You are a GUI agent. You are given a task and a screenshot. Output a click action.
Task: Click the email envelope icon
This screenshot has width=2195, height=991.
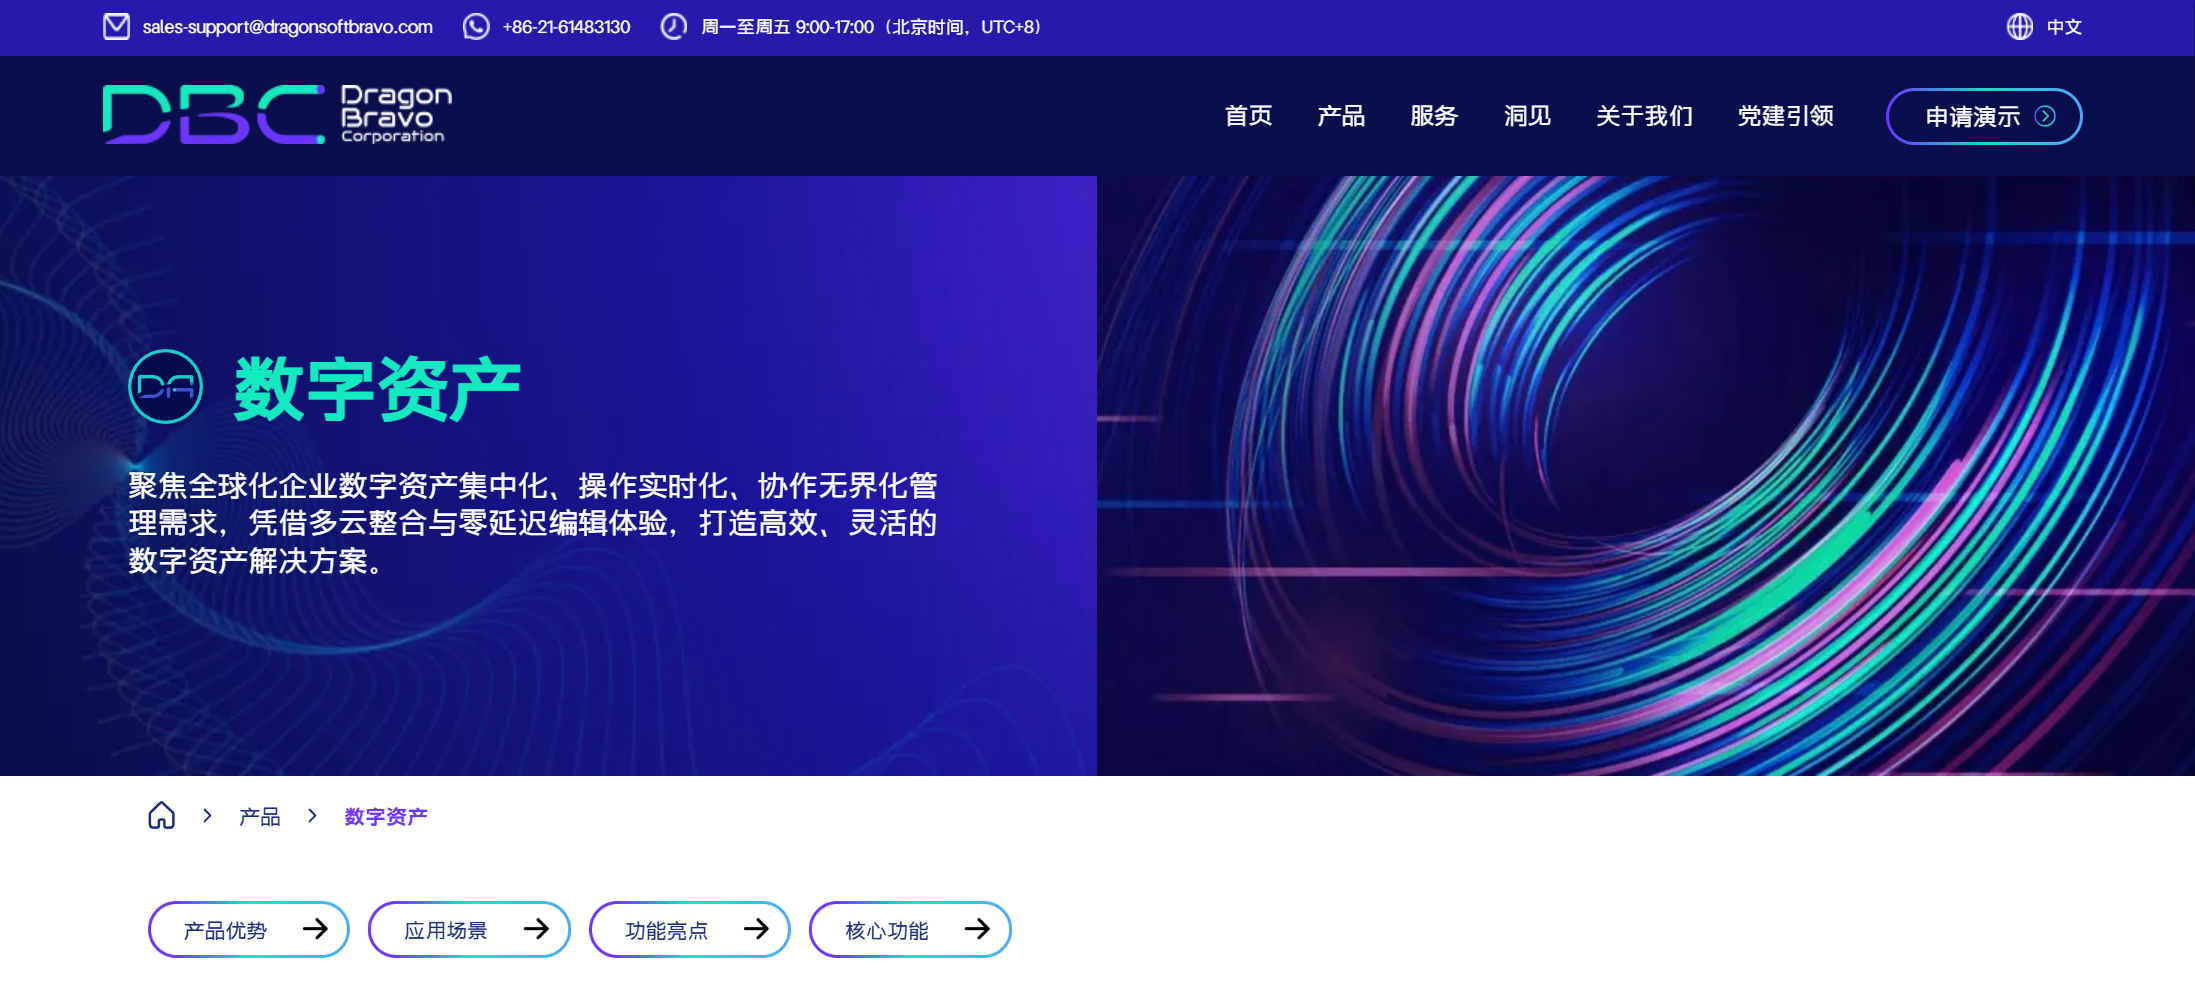(x=116, y=27)
